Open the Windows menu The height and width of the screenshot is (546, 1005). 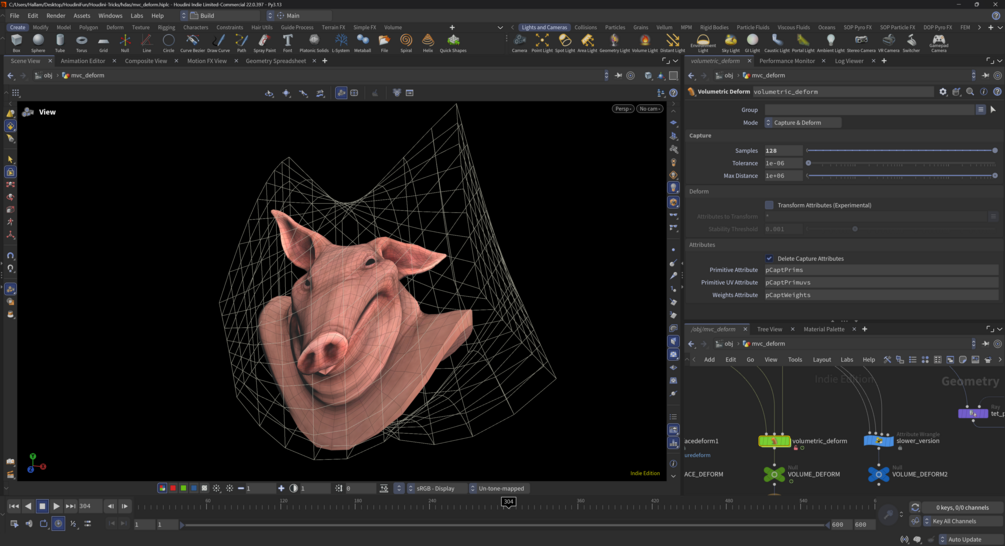(110, 15)
